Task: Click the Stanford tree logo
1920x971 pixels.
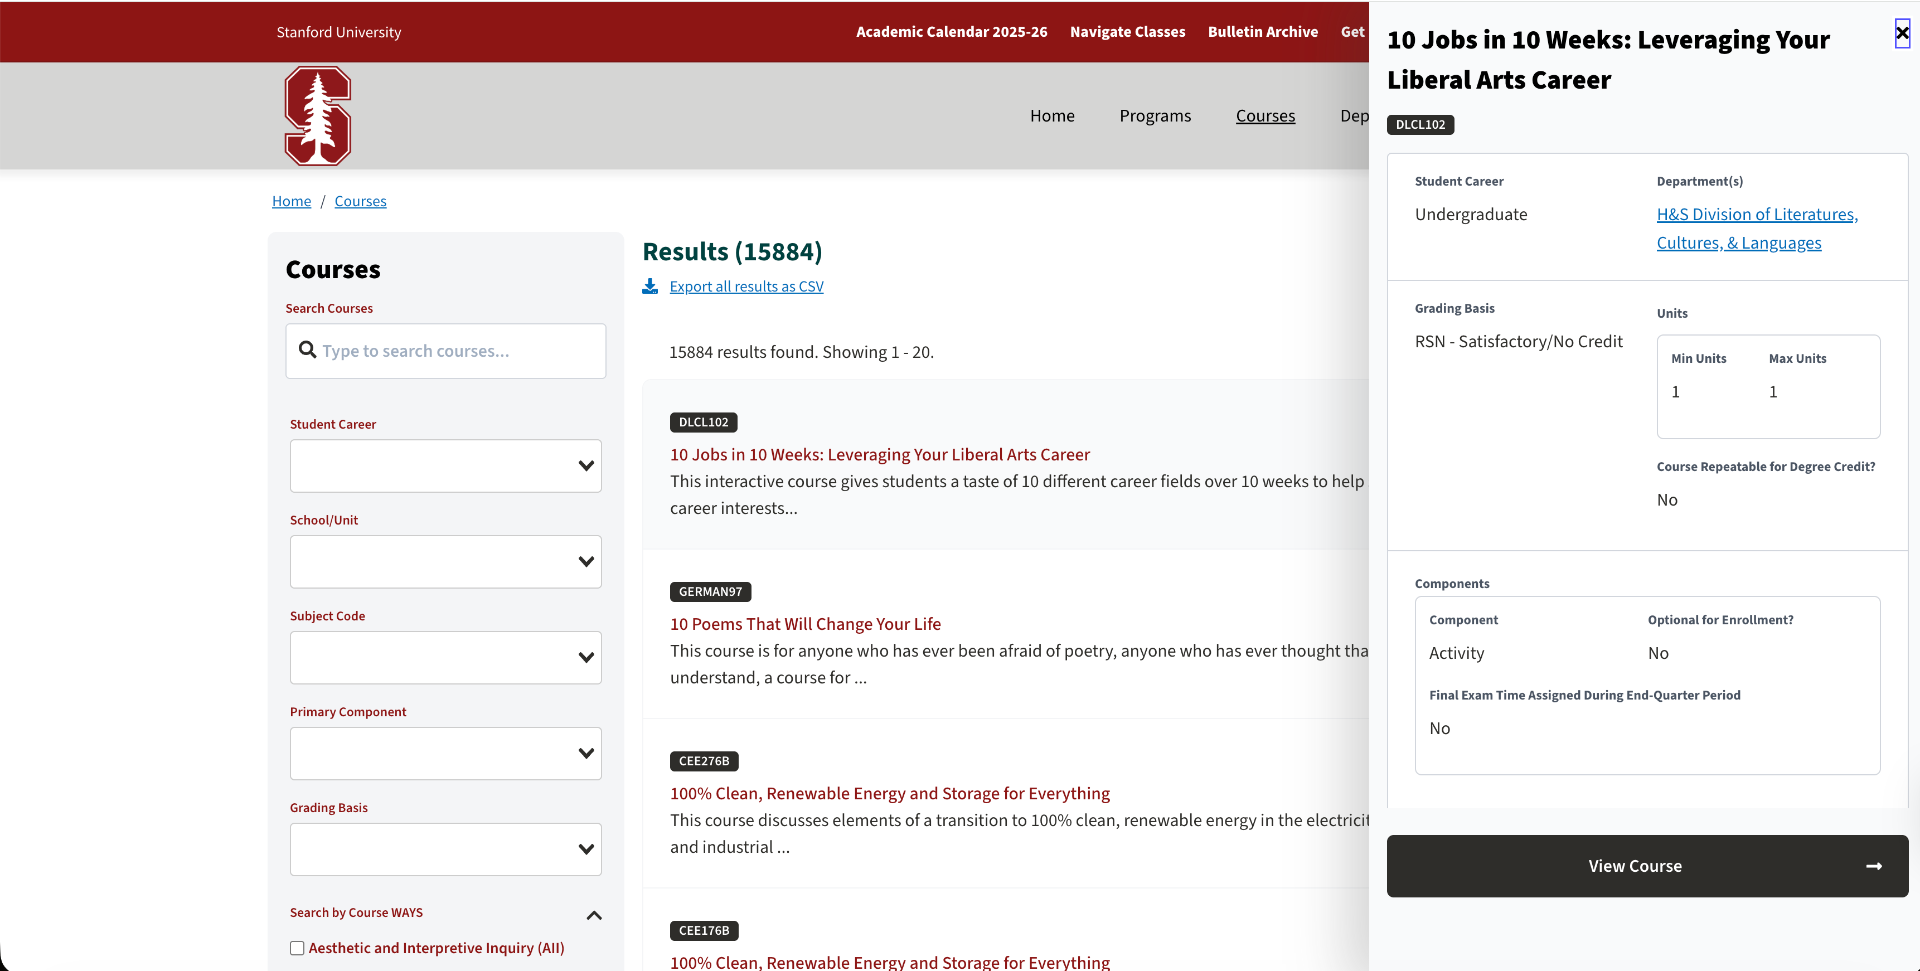Action: [317, 116]
